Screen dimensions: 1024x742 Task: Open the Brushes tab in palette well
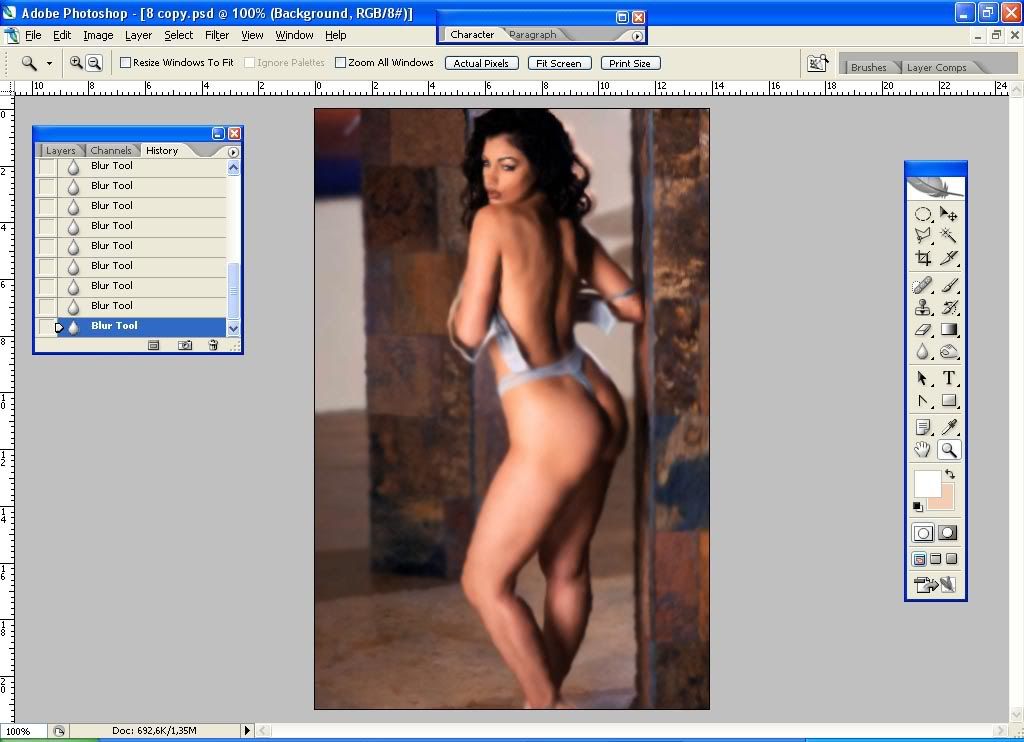coord(869,67)
